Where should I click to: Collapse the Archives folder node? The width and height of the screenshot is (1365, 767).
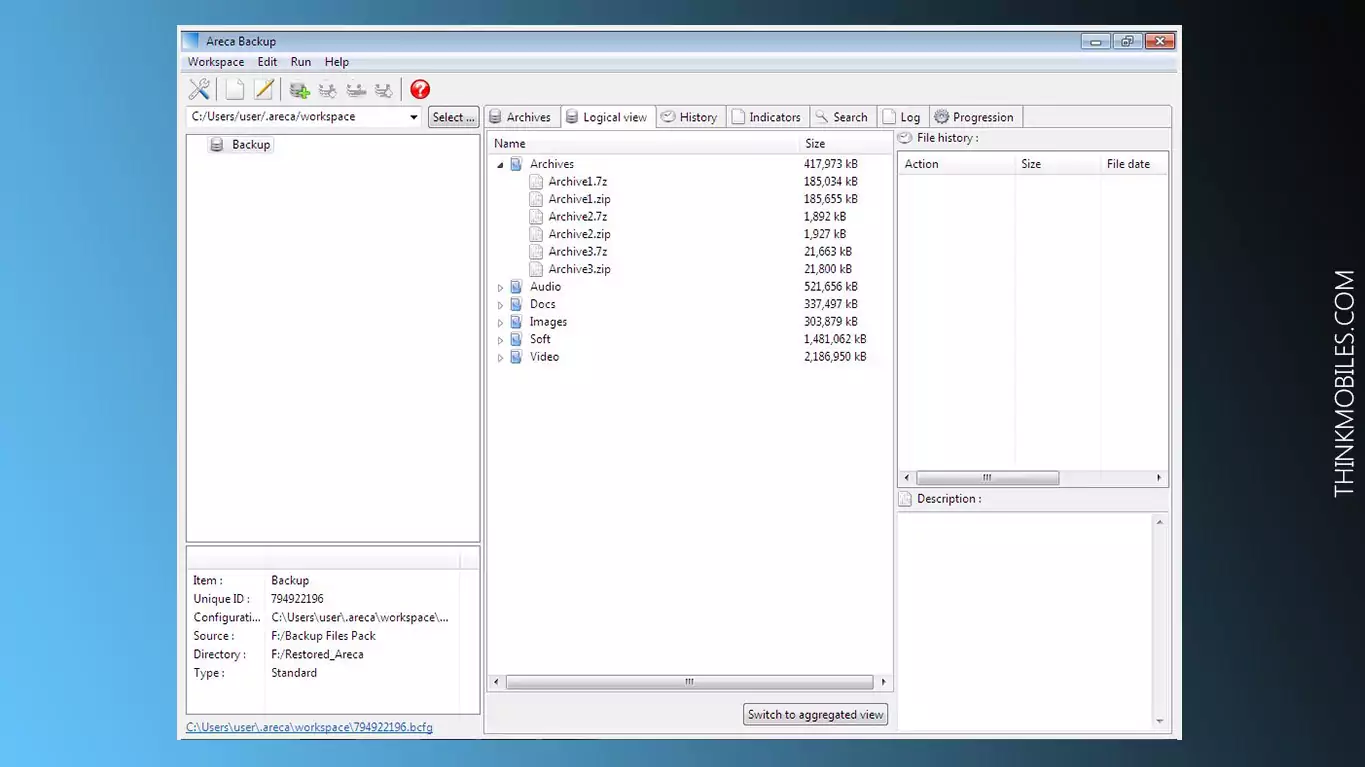[500, 165]
